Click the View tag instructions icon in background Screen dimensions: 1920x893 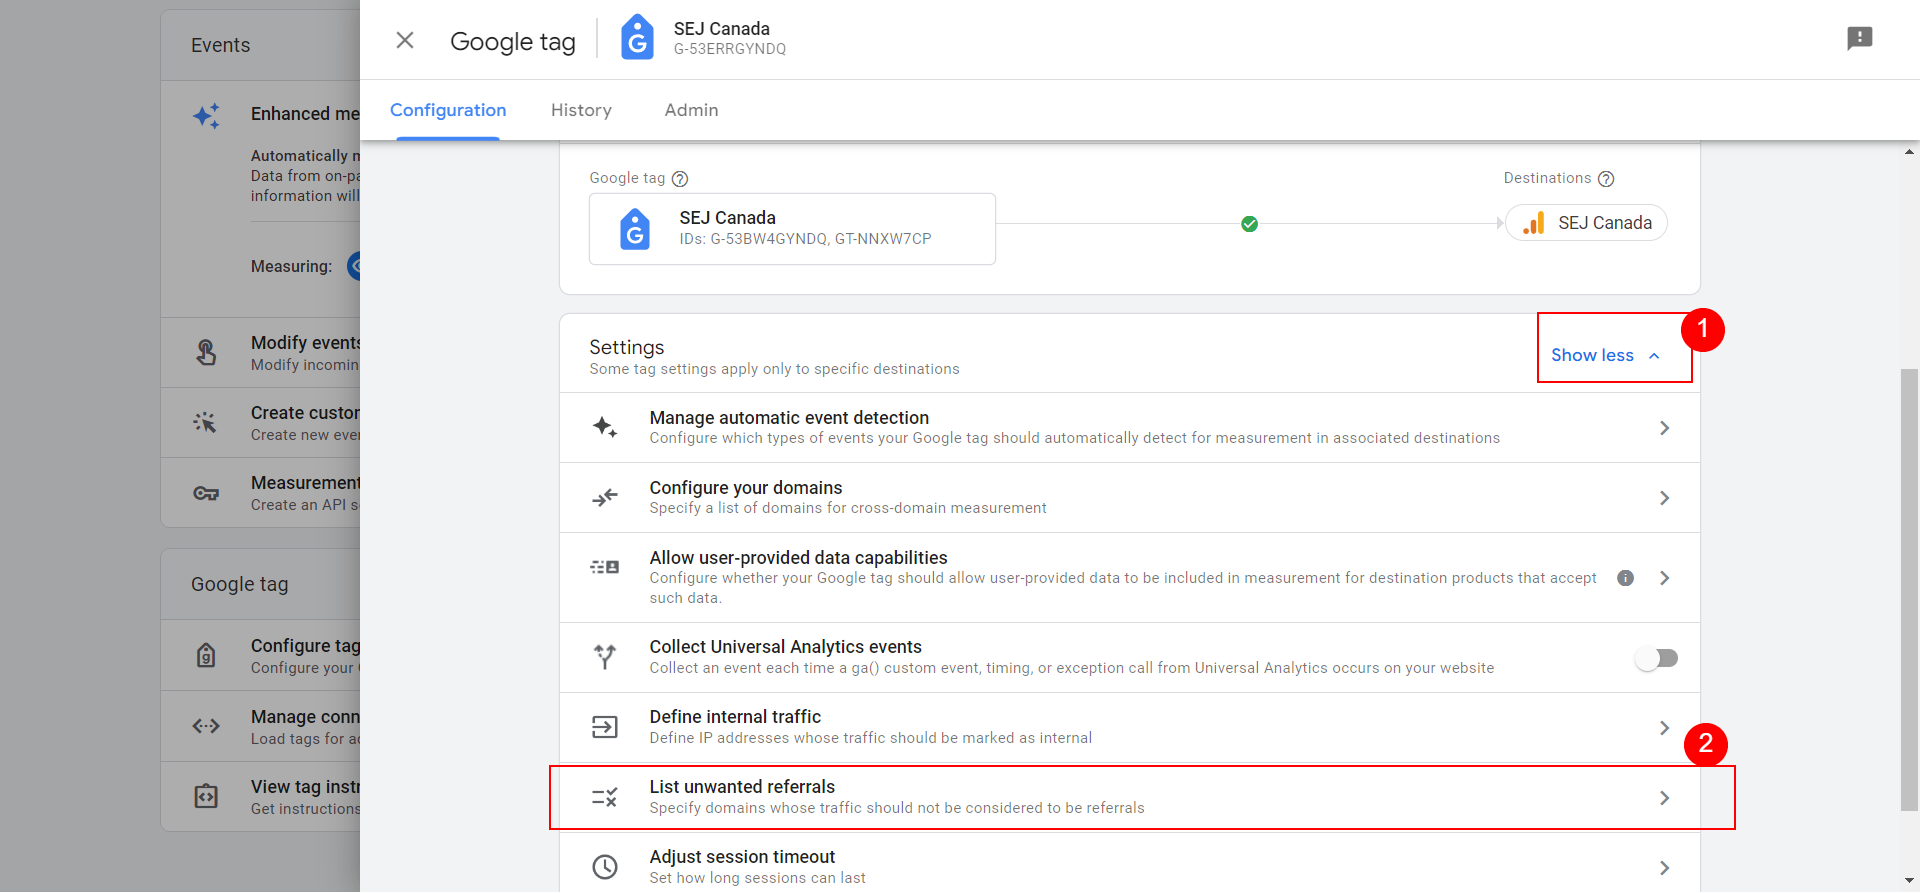click(206, 797)
